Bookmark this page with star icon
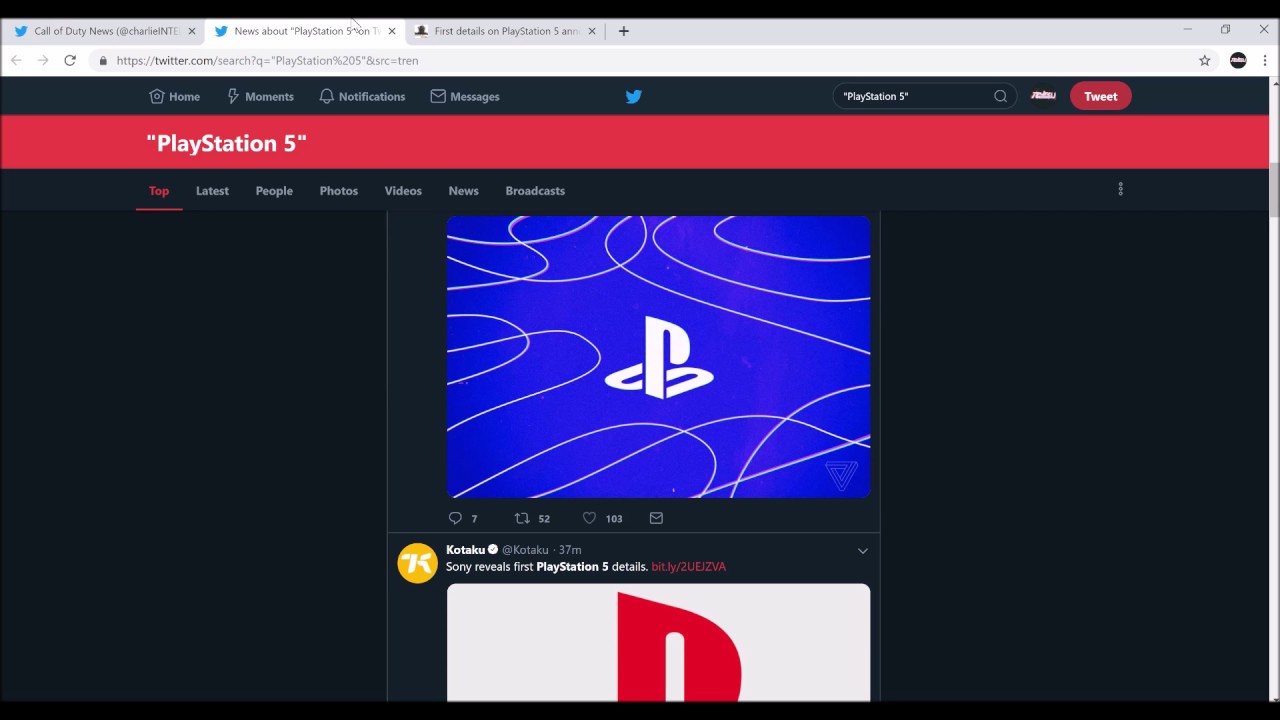Screen dimensions: 1280x720 tap(1204, 60)
